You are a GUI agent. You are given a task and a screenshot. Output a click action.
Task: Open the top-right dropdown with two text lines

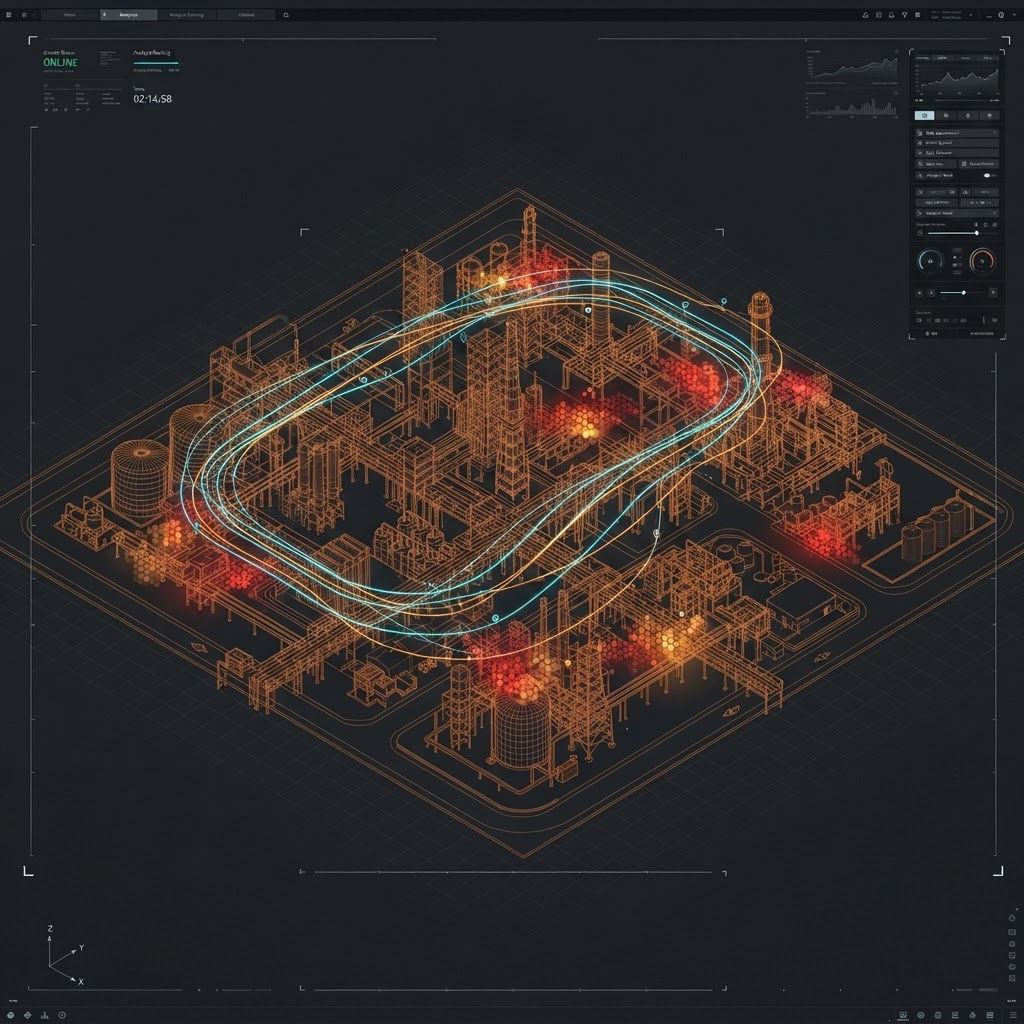click(x=952, y=14)
